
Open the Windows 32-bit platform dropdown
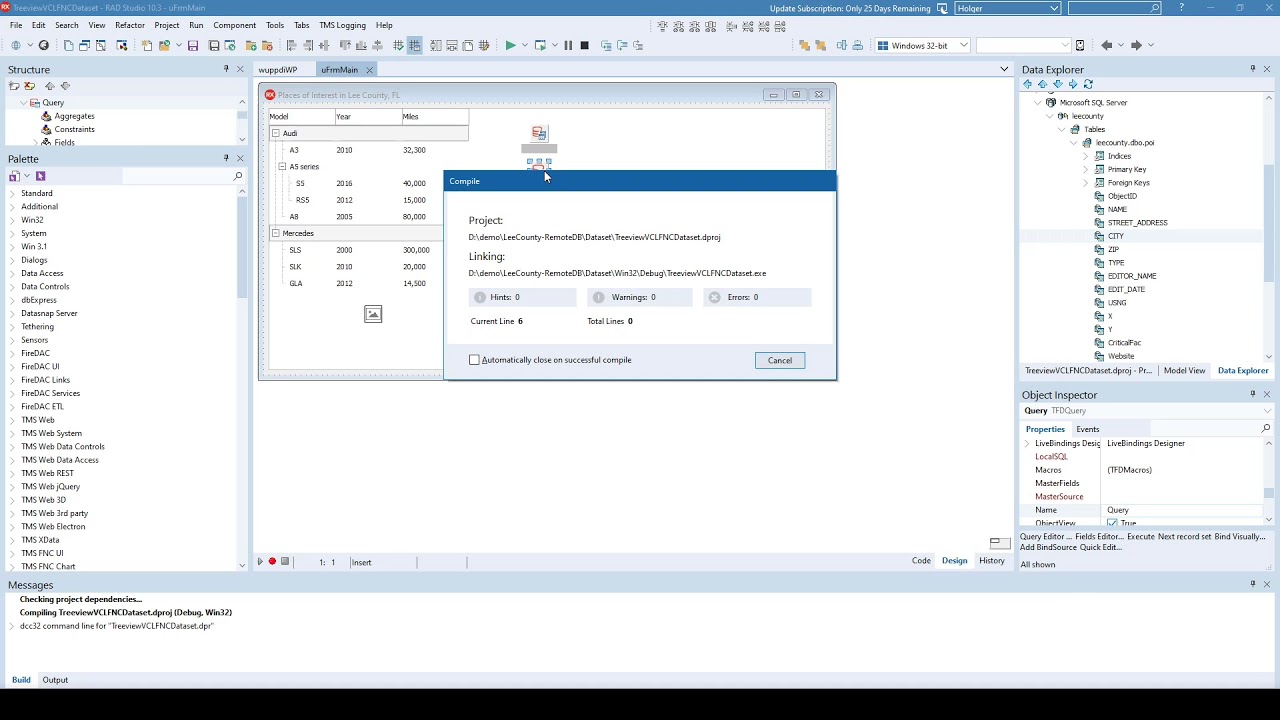[x=963, y=45]
